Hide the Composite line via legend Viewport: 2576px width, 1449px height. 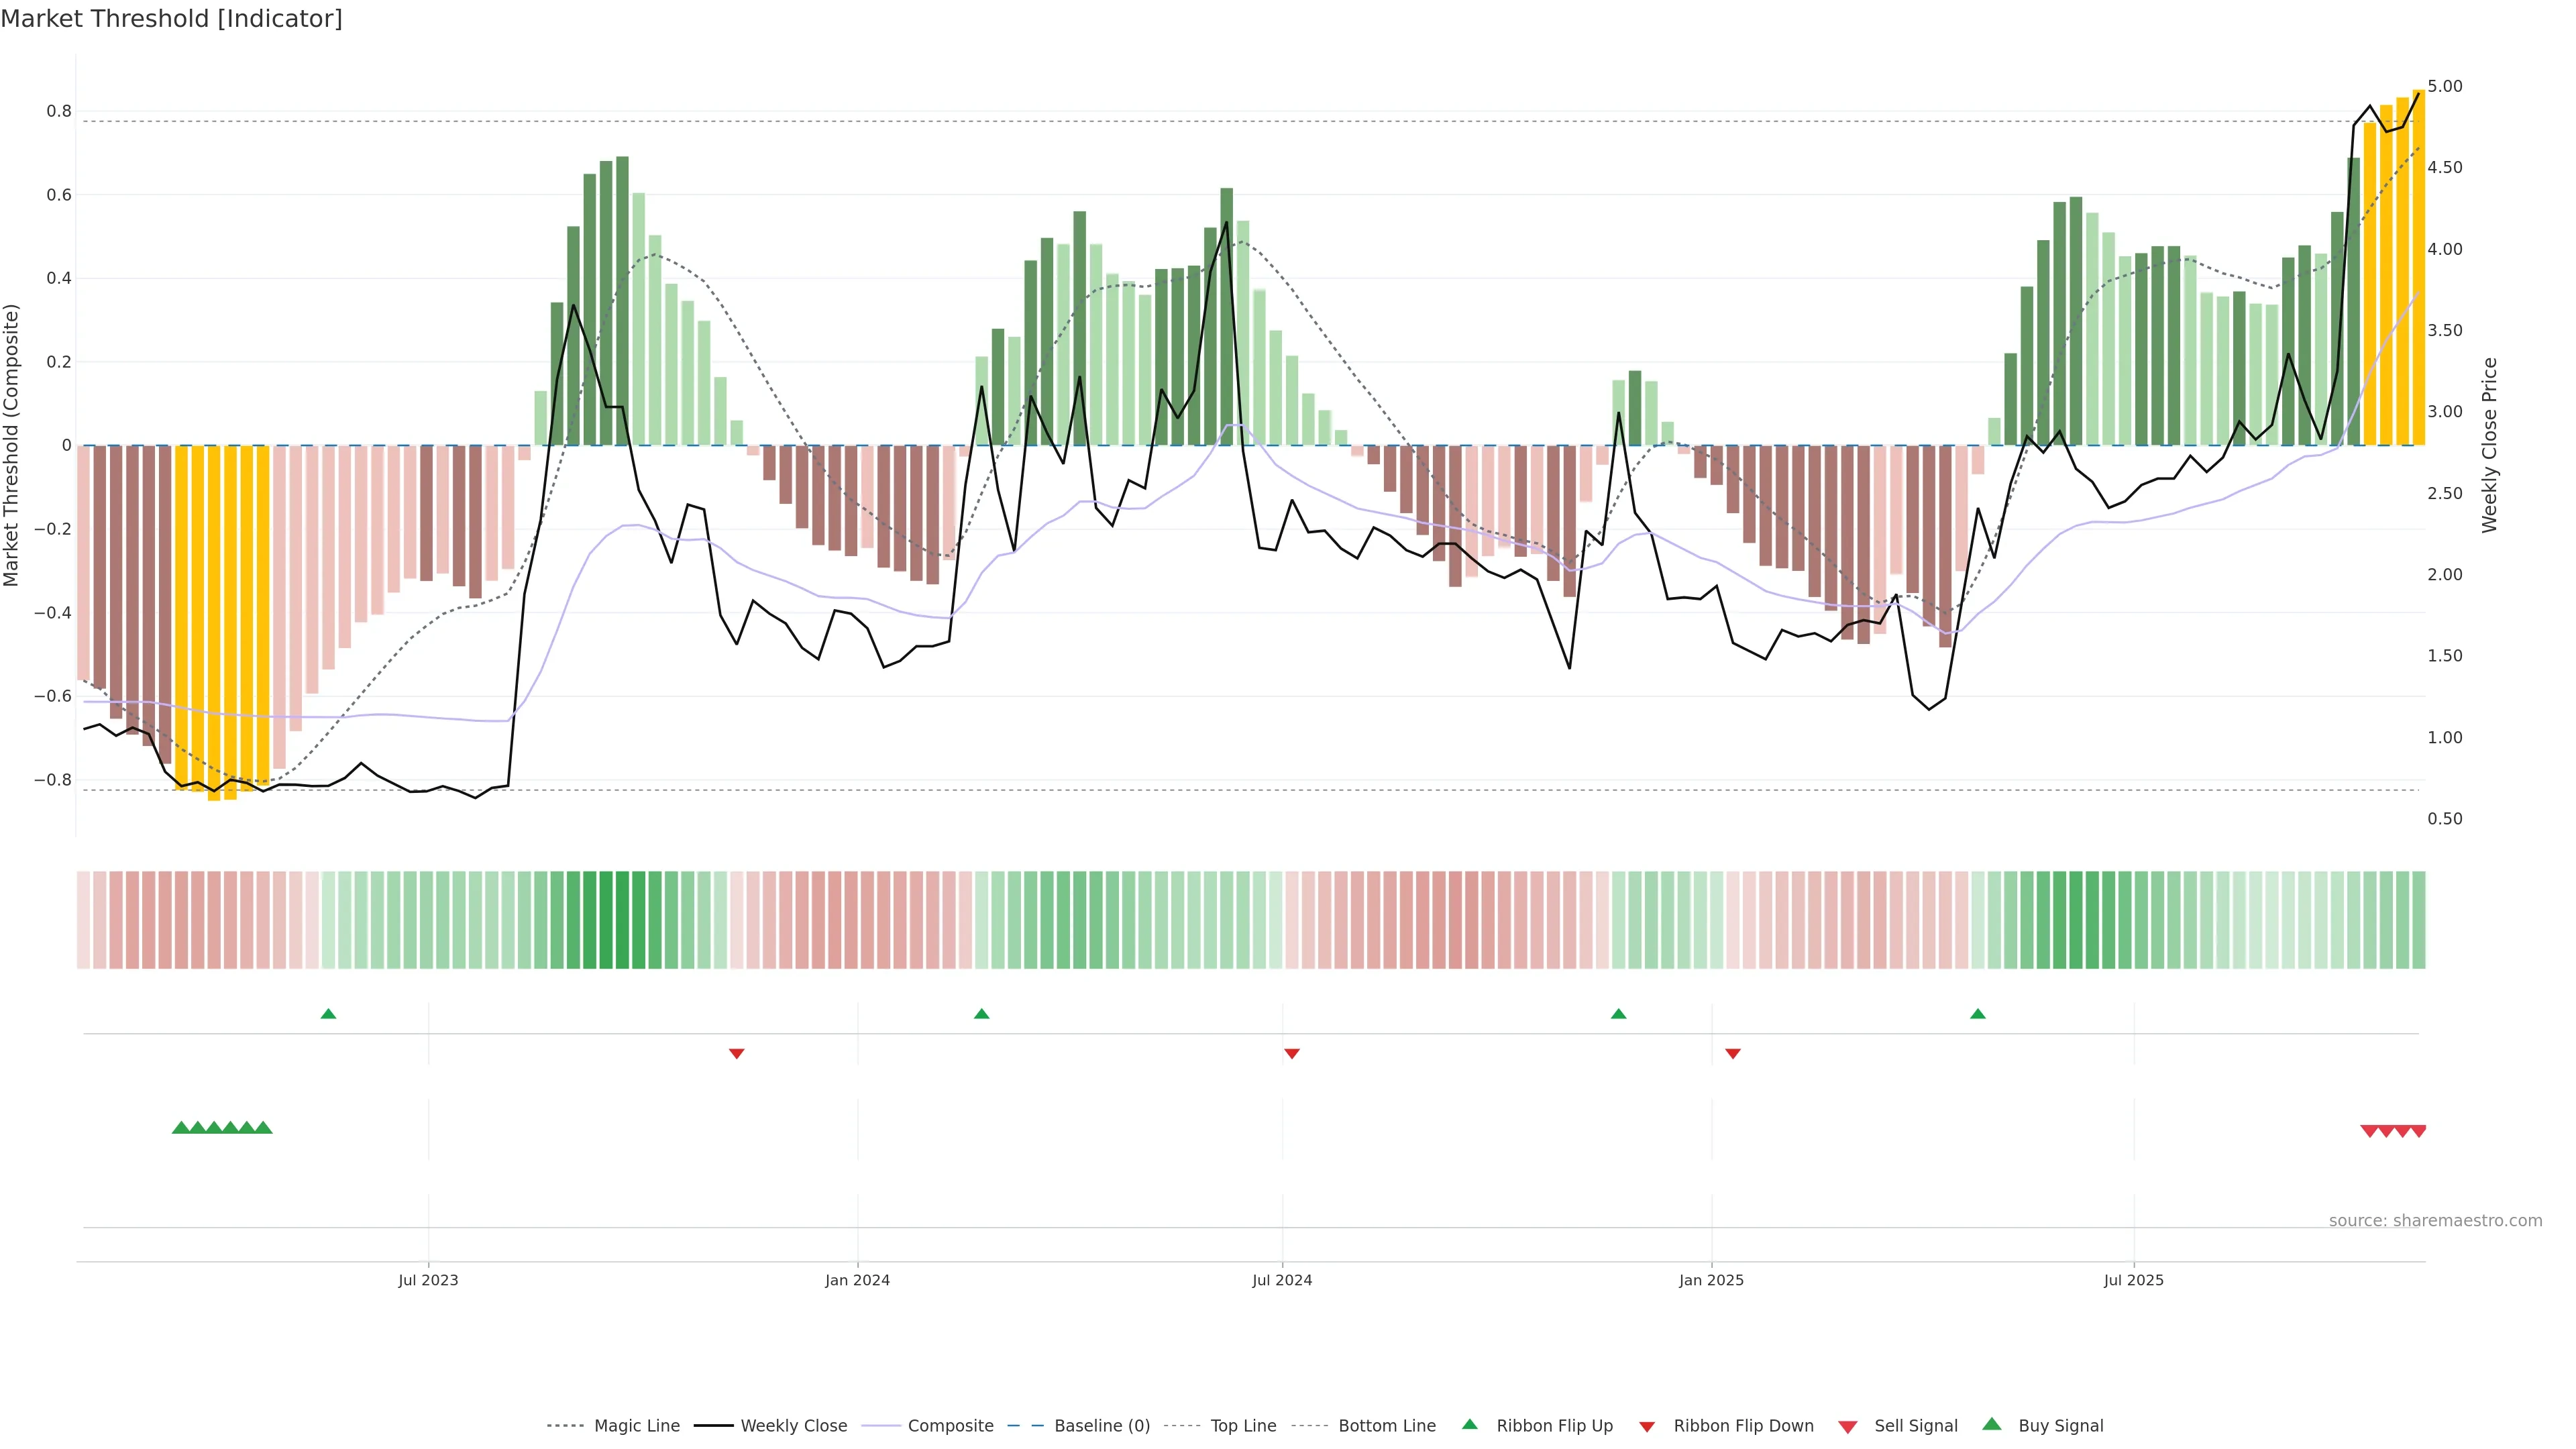coord(950,1426)
